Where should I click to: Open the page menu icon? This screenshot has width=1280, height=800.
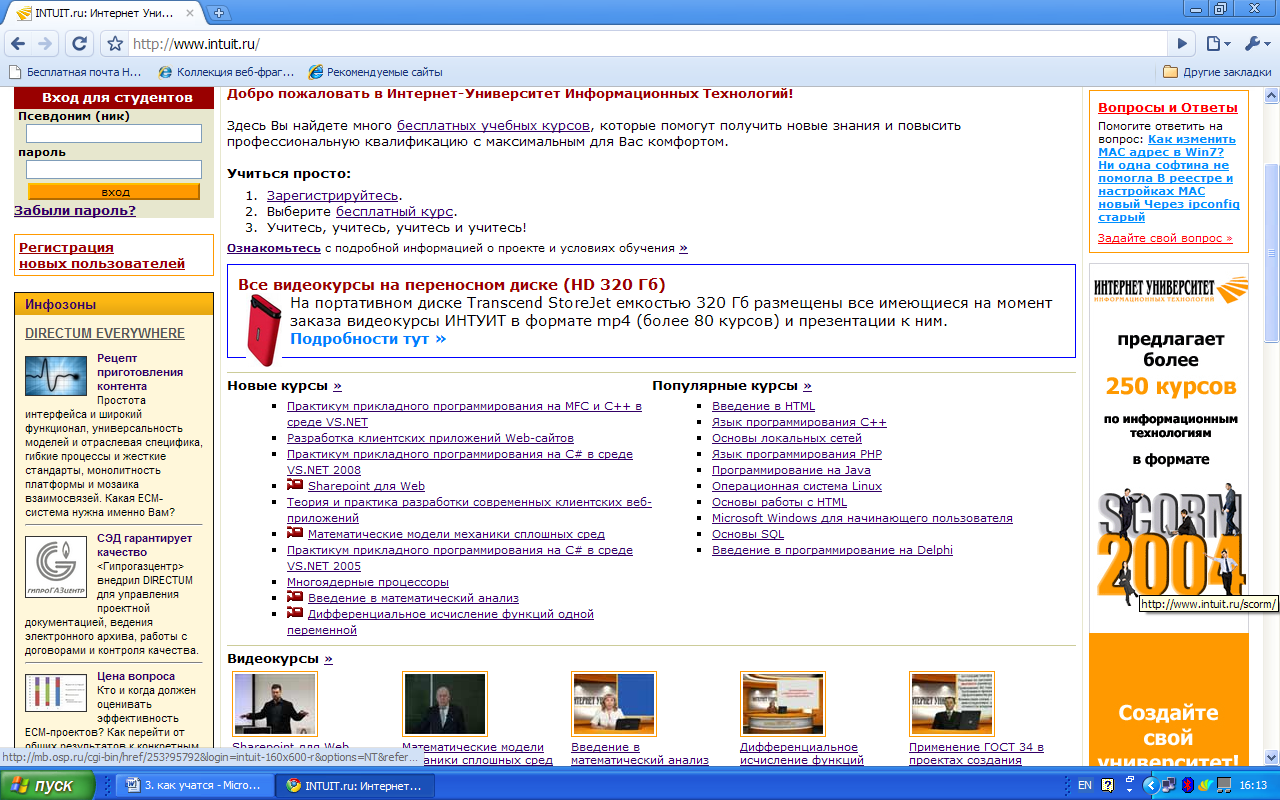coord(1217,44)
